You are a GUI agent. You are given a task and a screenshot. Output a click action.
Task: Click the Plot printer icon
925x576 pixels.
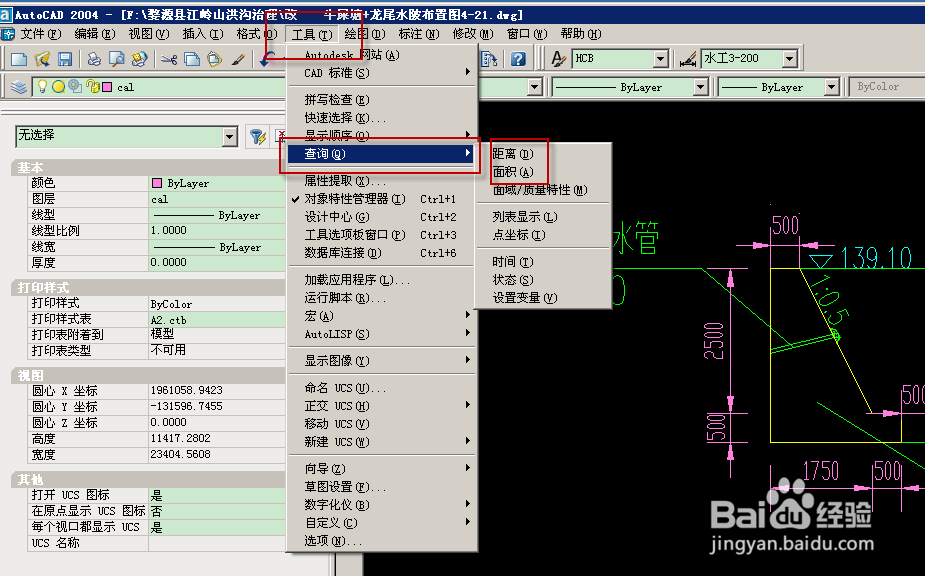point(94,59)
